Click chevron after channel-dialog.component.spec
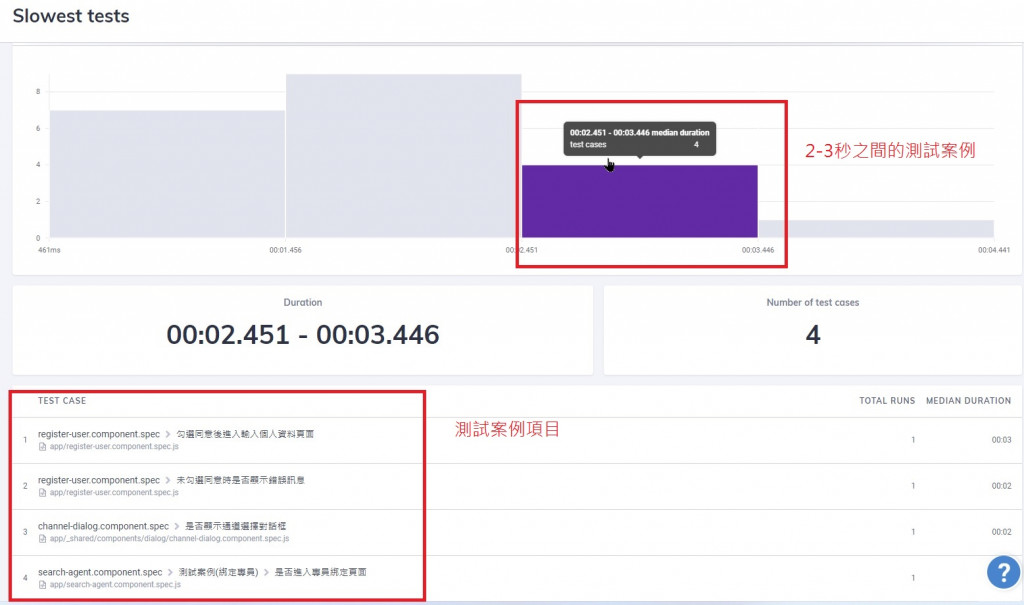 pyautogui.click(x=177, y=527)
